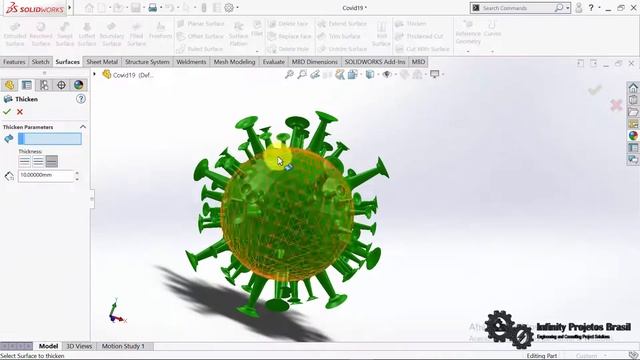Viewport: 640px width, 360px height.
Task: Open the Motion Study 1 tab
Action: [x=123, y=346]
